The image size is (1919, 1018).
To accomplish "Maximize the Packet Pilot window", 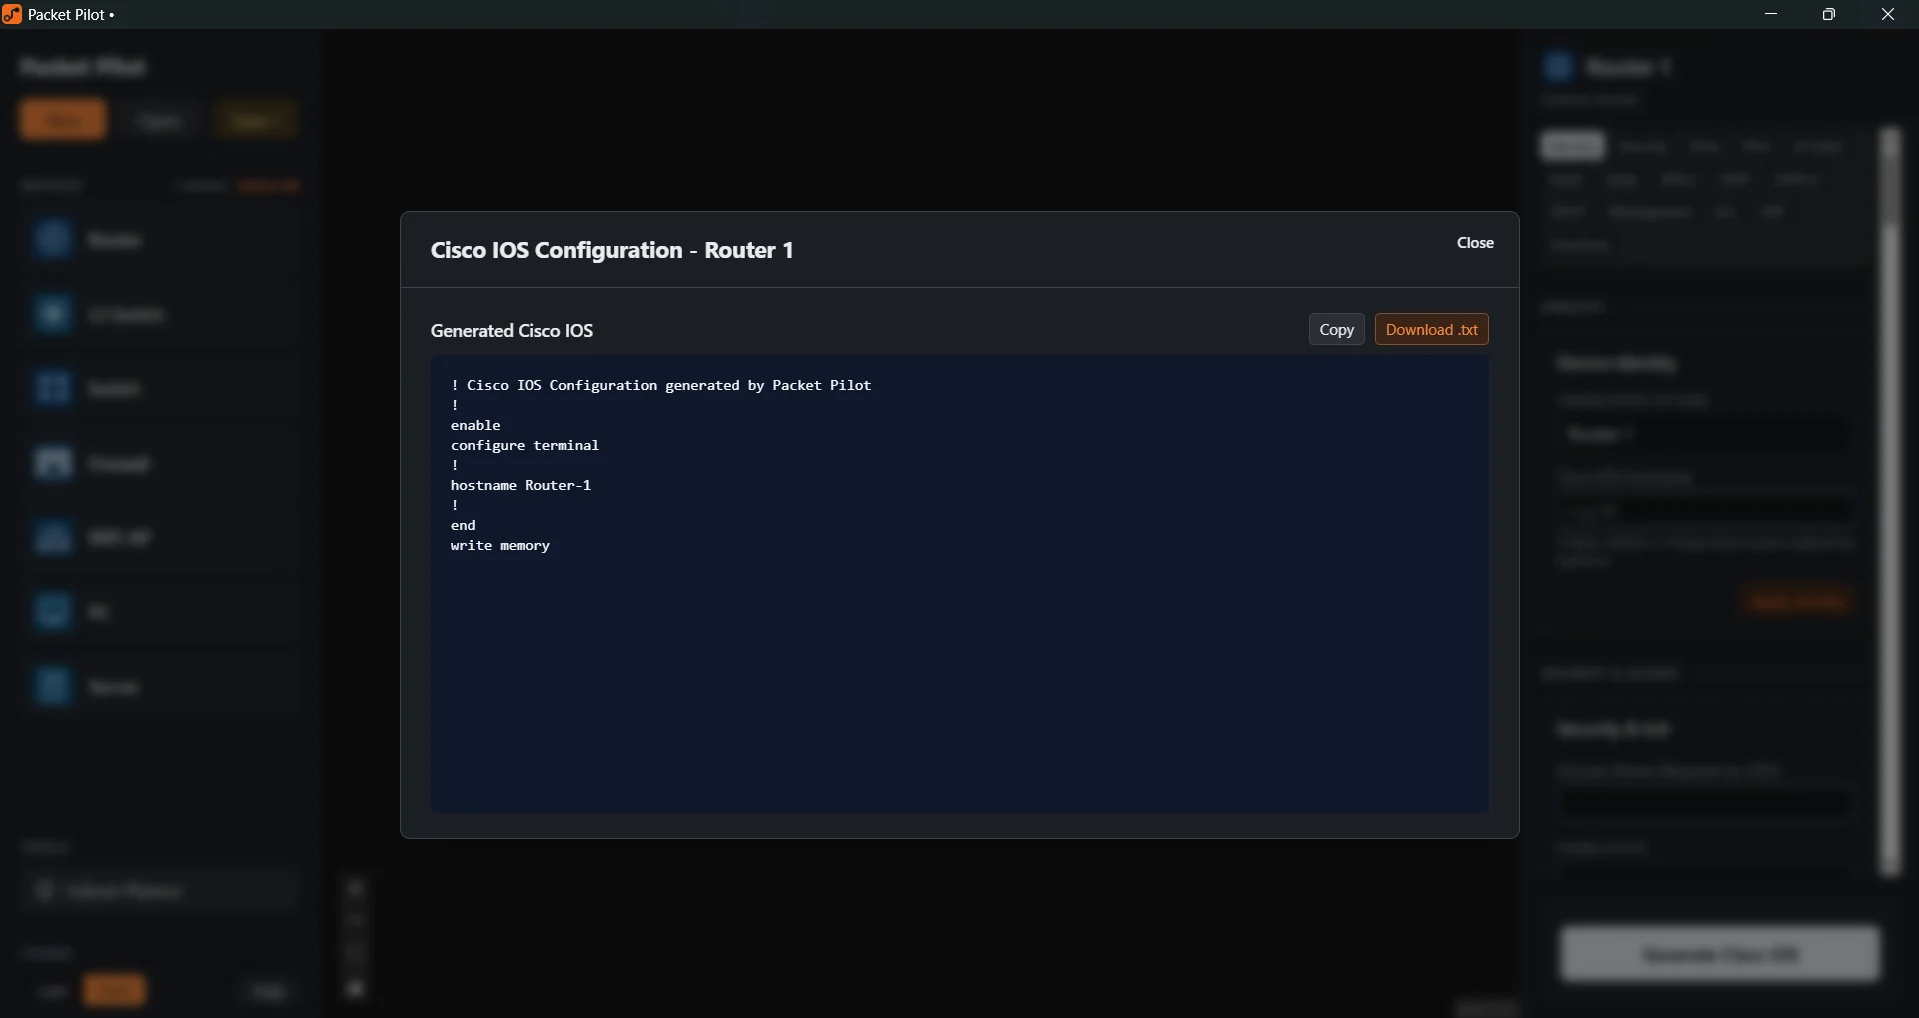I will [x=1830, y=15].
